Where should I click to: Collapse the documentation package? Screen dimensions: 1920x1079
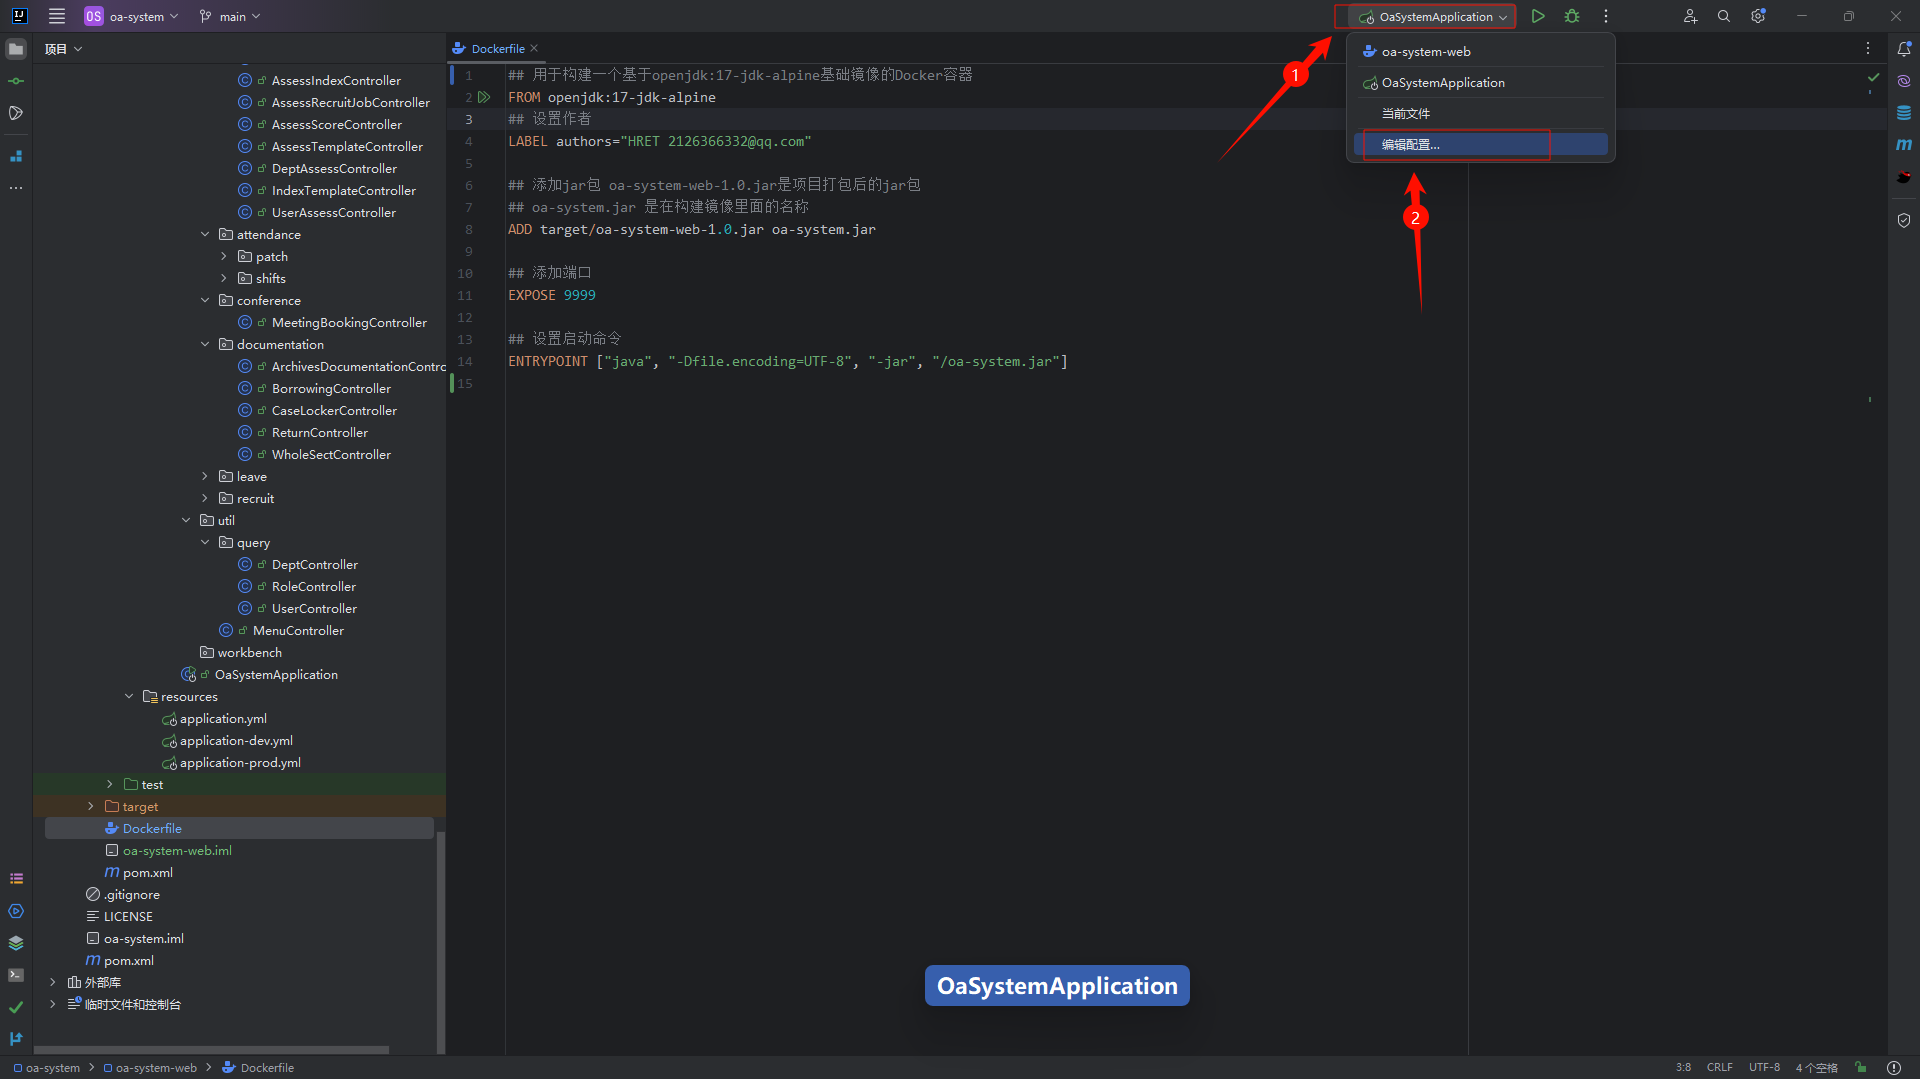click(x=205, y=345)
